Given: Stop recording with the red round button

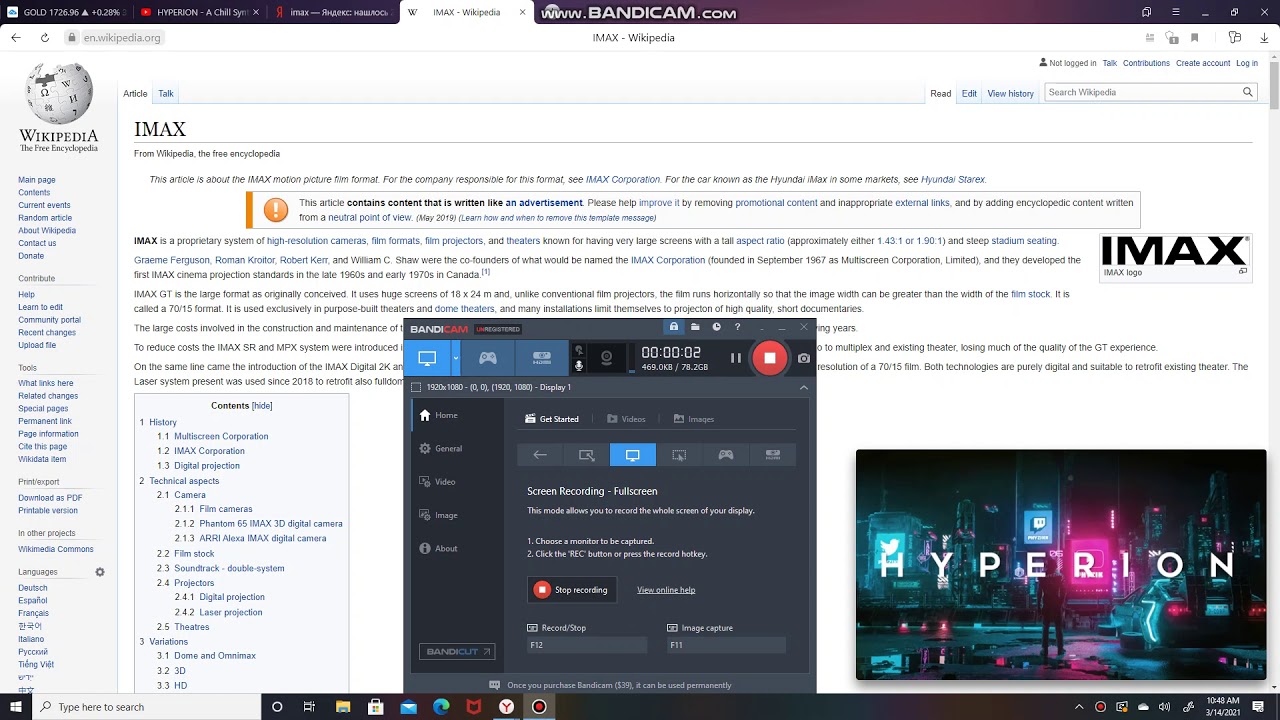Looking at the screenshot, I should pyautogui.click(x=769, y=358).
